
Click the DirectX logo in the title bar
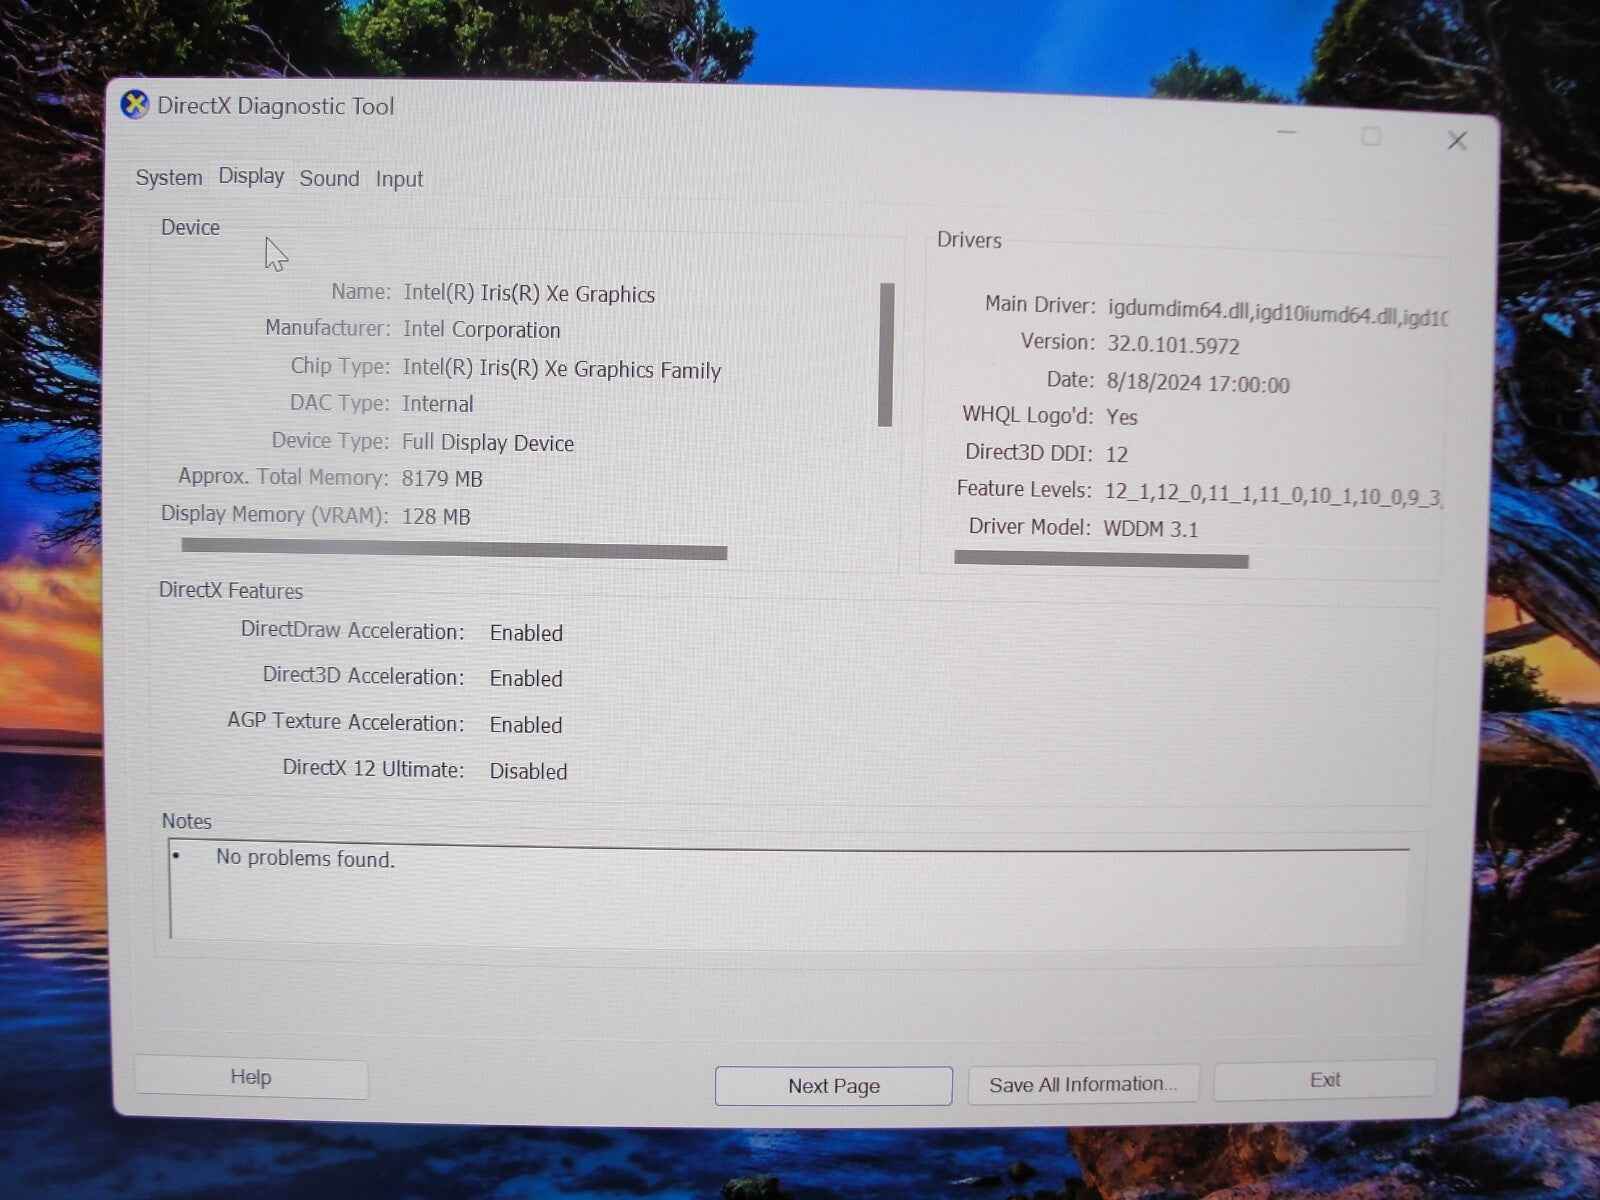pyautogui.click(x=133, y=105)
